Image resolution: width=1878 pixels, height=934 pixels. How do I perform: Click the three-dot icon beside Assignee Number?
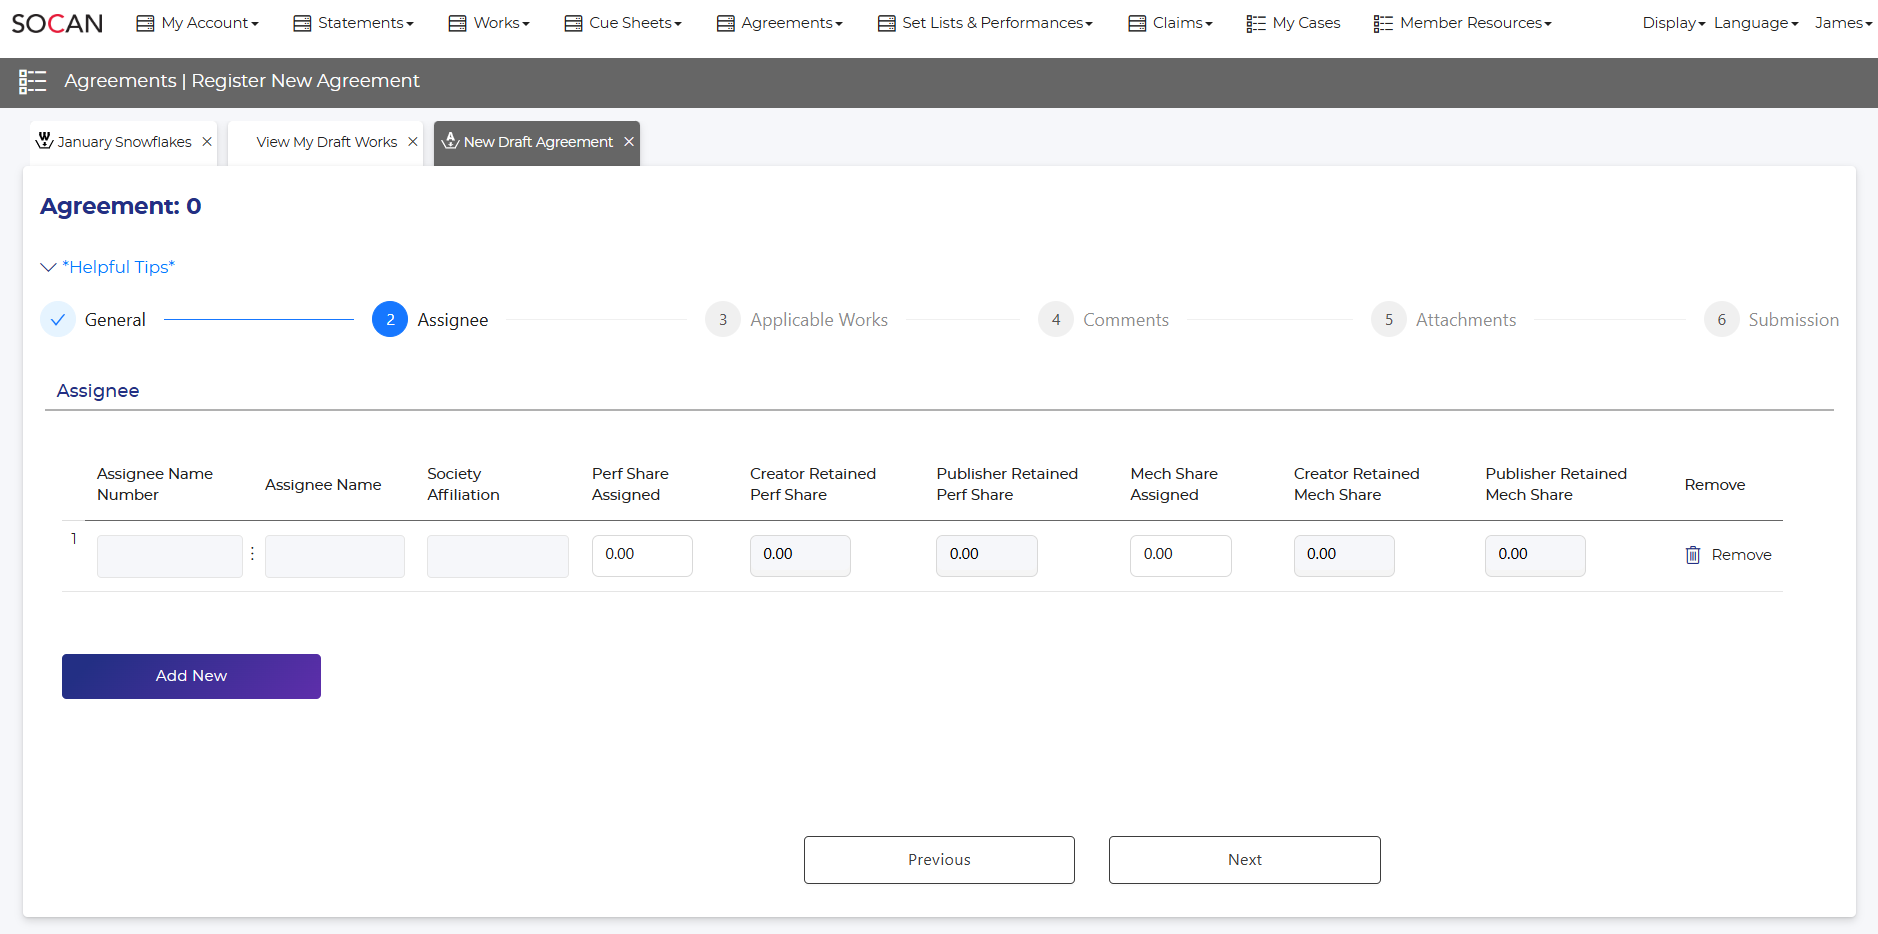[x=253, y=554]
